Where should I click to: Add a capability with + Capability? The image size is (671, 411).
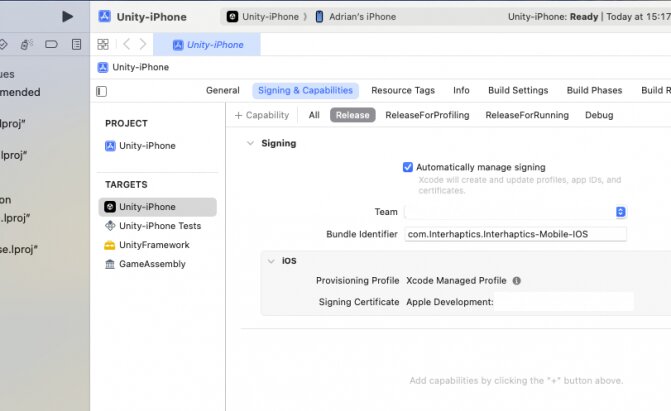(x=262, y=115)
